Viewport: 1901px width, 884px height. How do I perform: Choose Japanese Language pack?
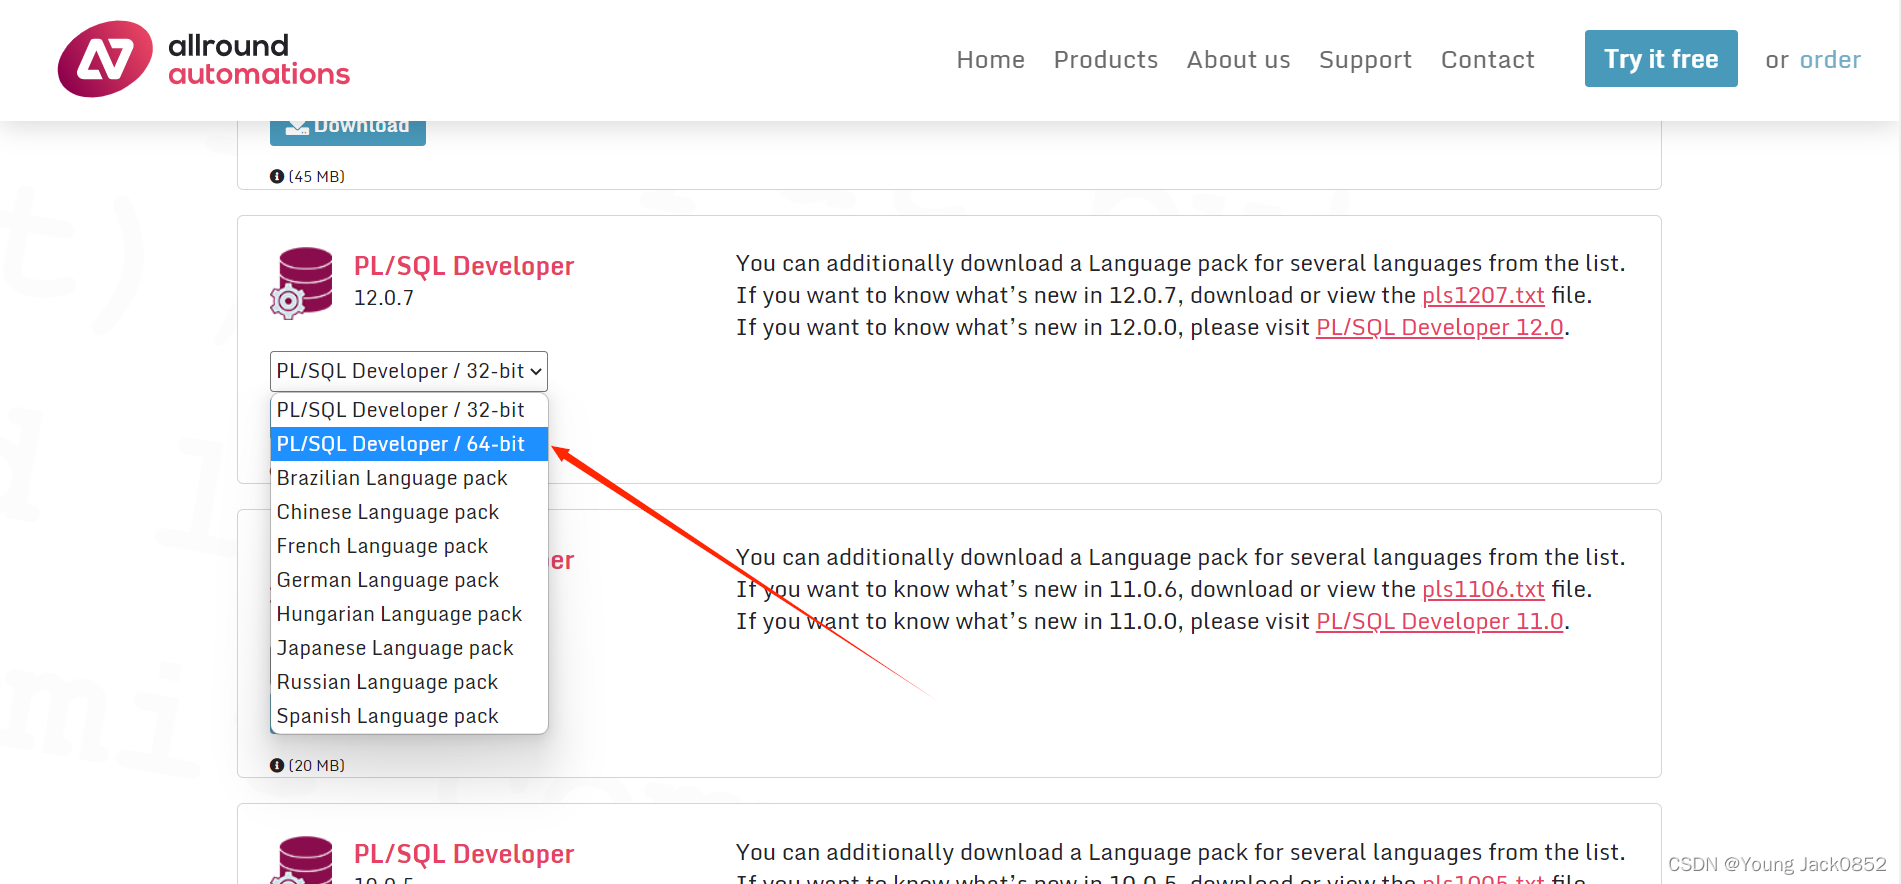pyautogui.click(x=409, y=648)
